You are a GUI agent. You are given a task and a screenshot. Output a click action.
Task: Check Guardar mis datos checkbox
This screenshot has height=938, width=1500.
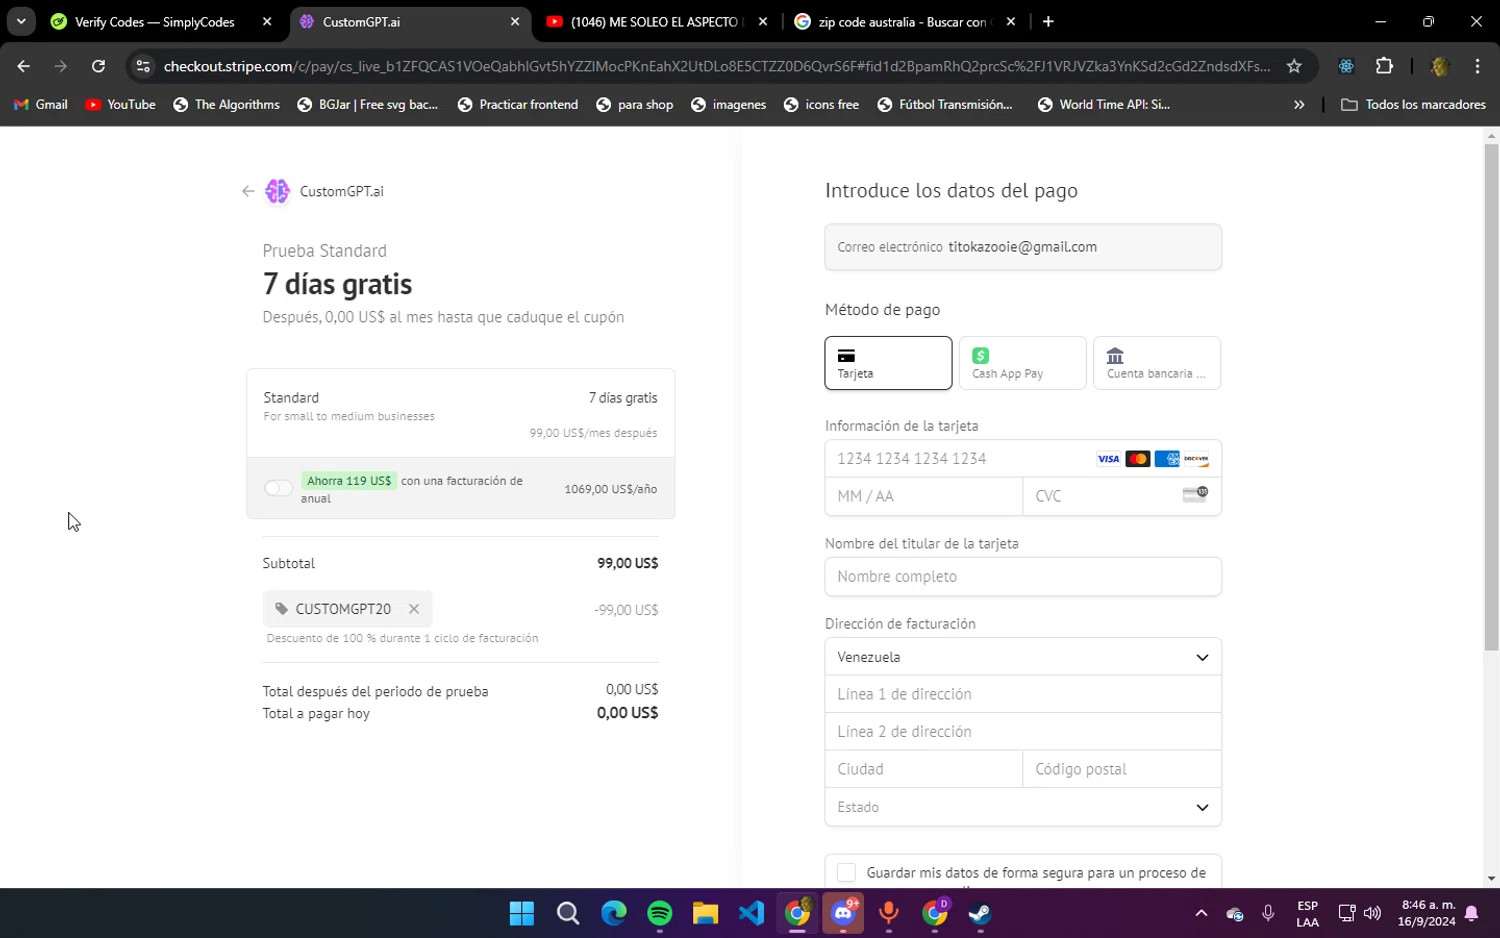pyautogui.click(x=847, y=873)
